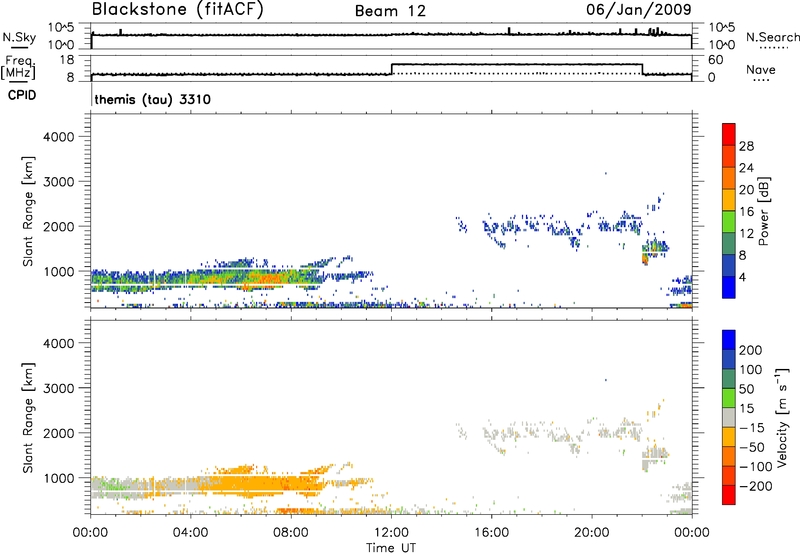Viewport: 800px width, 554px height.
Task: Click the '18' frequency axis tick
Action: (66, 60)
